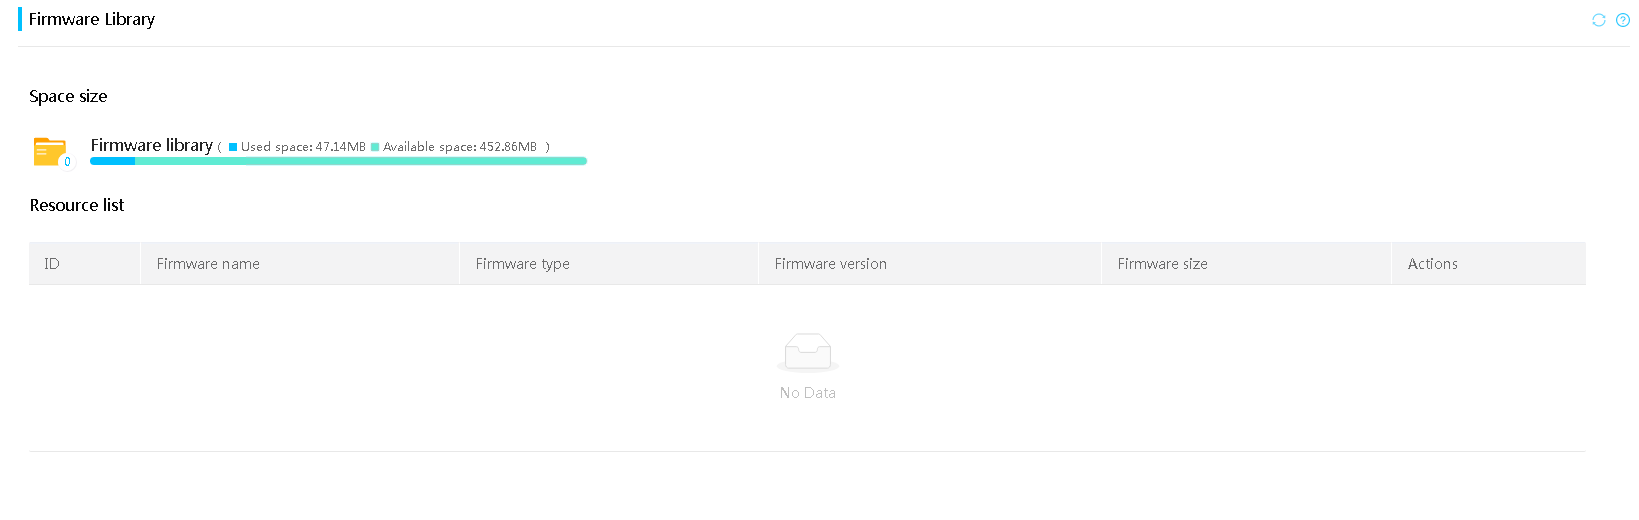Click the refresh icon at top right
Image resolution: width=1639 pixels, height=520 pixels.
(x=1599, y=20)
